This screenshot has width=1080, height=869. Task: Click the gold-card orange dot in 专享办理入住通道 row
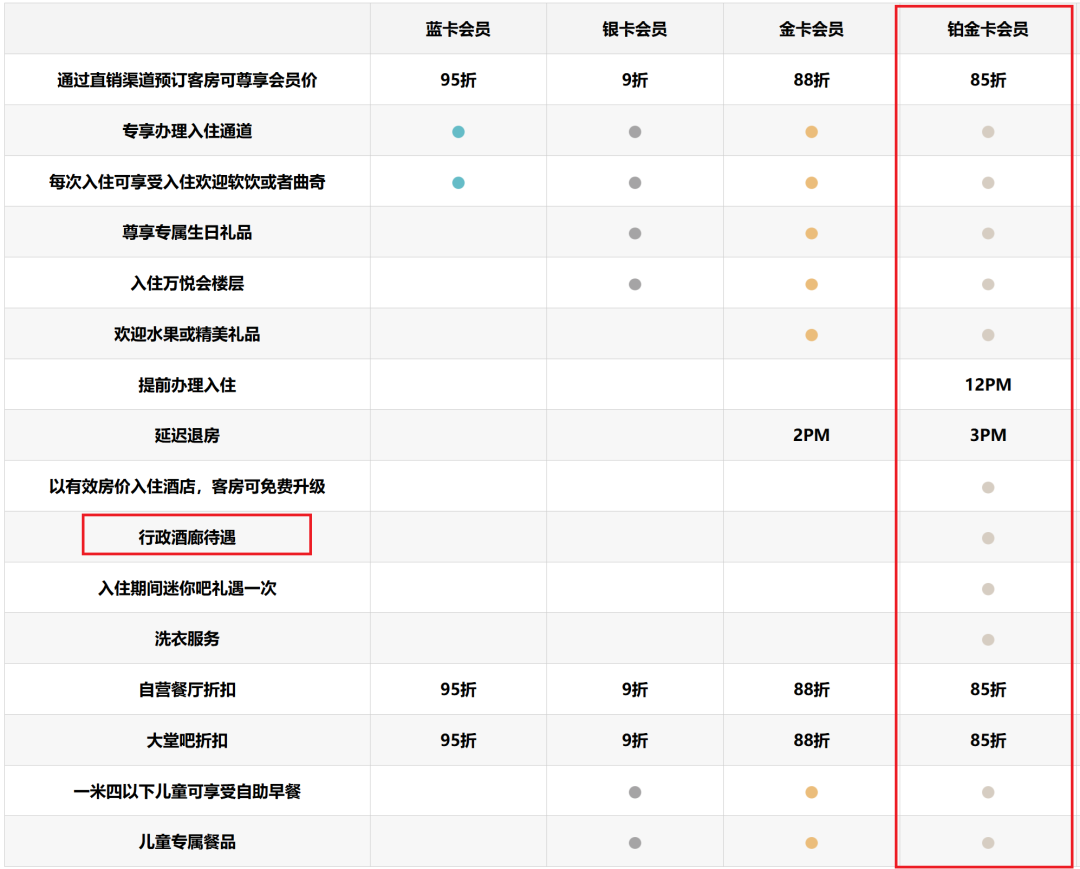coord(811,132)
